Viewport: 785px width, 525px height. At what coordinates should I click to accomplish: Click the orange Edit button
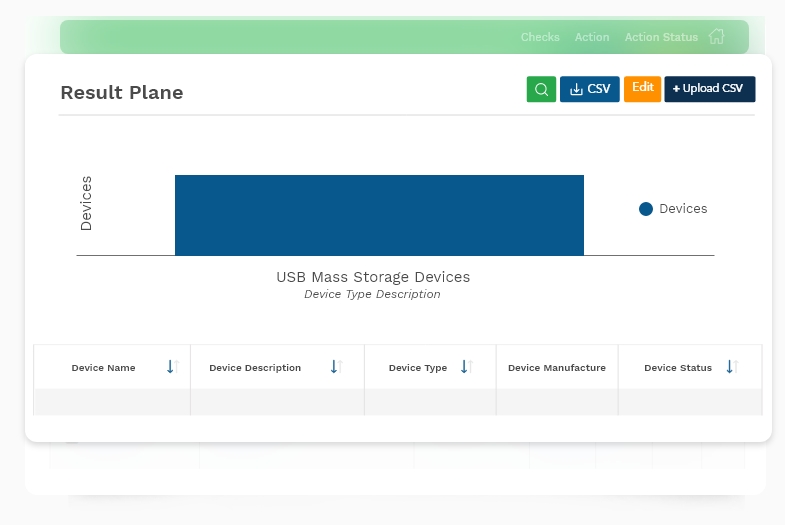point(642,89)
